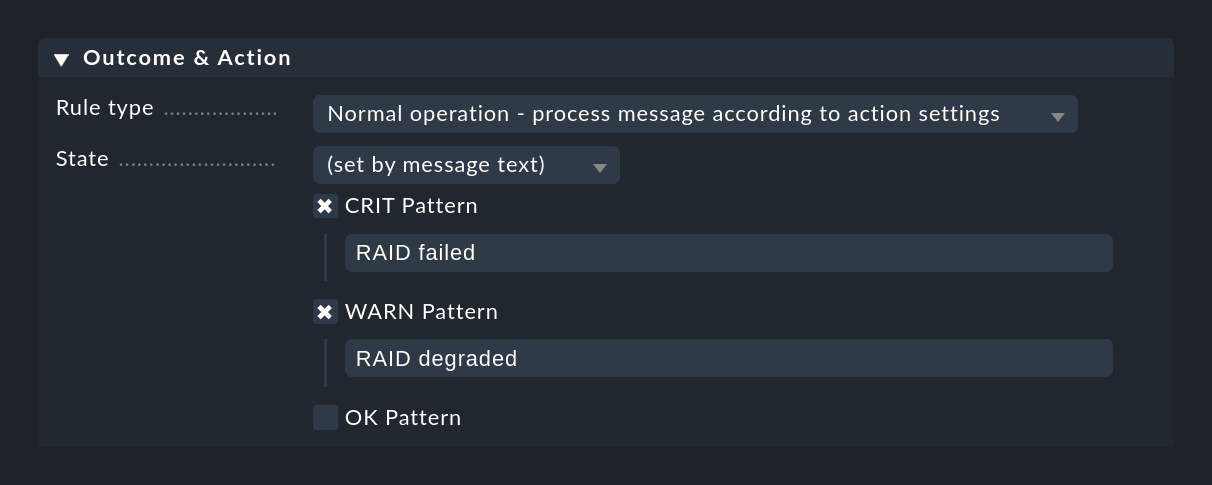The image size is (1212, 485).
Task: Open the Rule type dropdown
Action: coord(695,114)
